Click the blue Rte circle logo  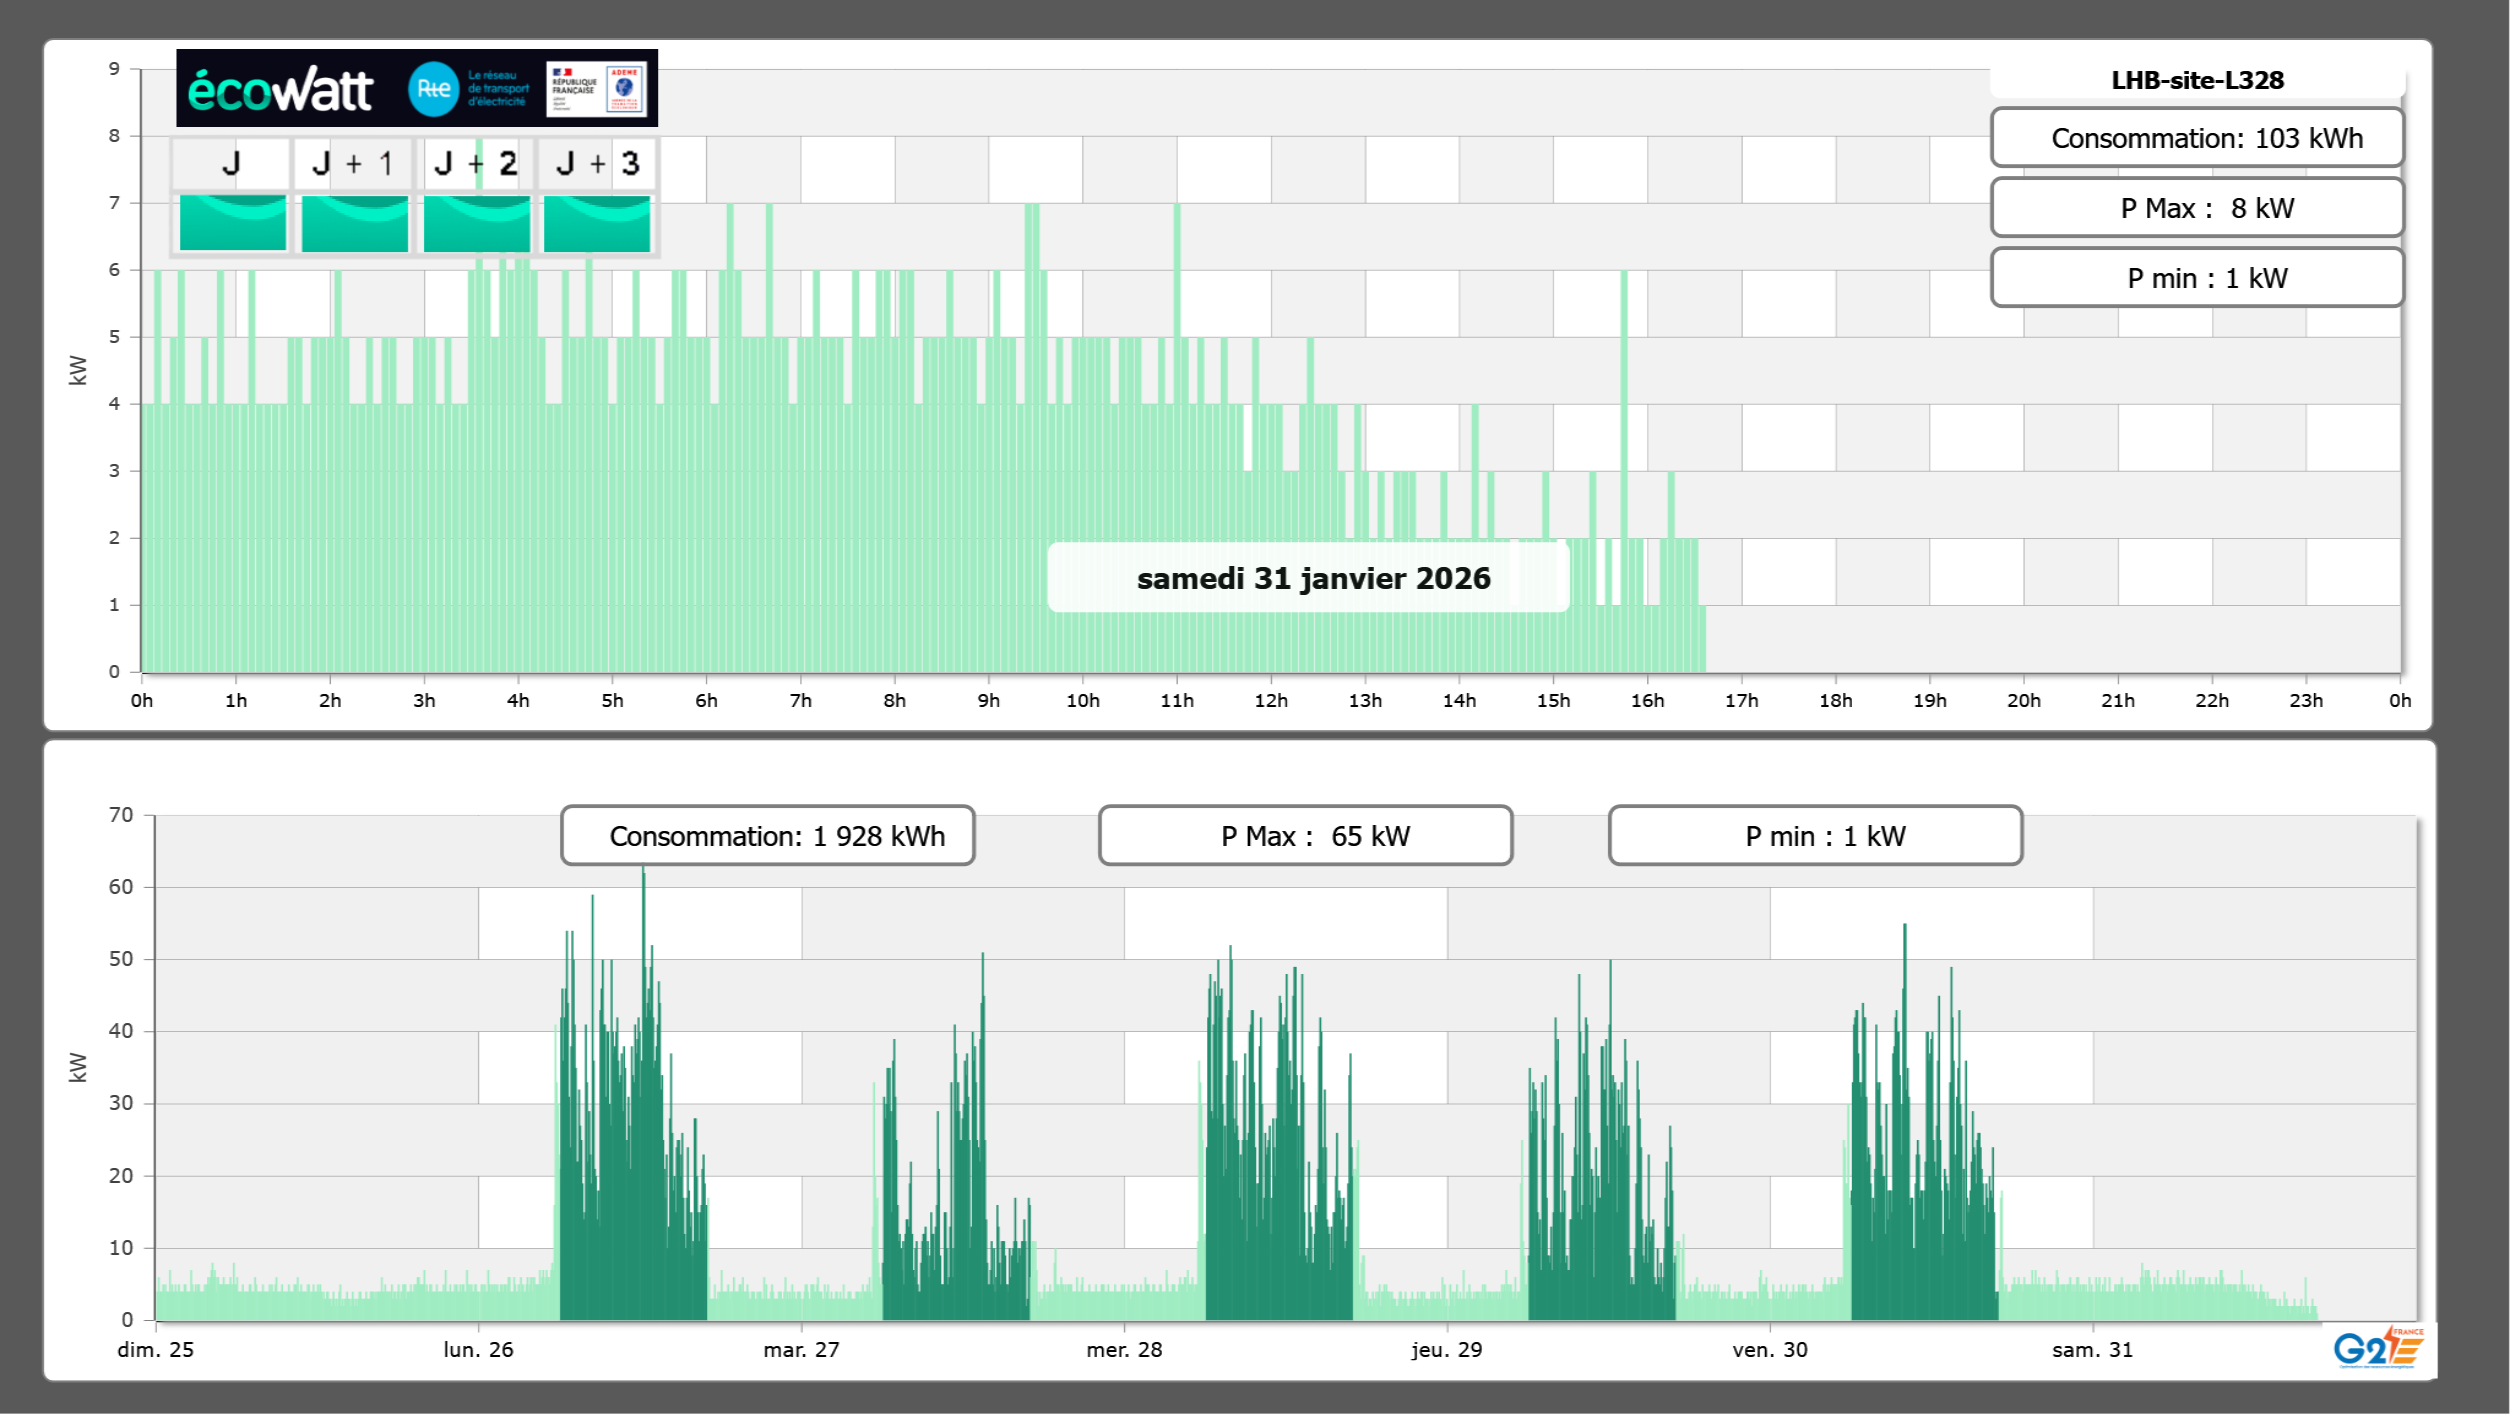433,89
